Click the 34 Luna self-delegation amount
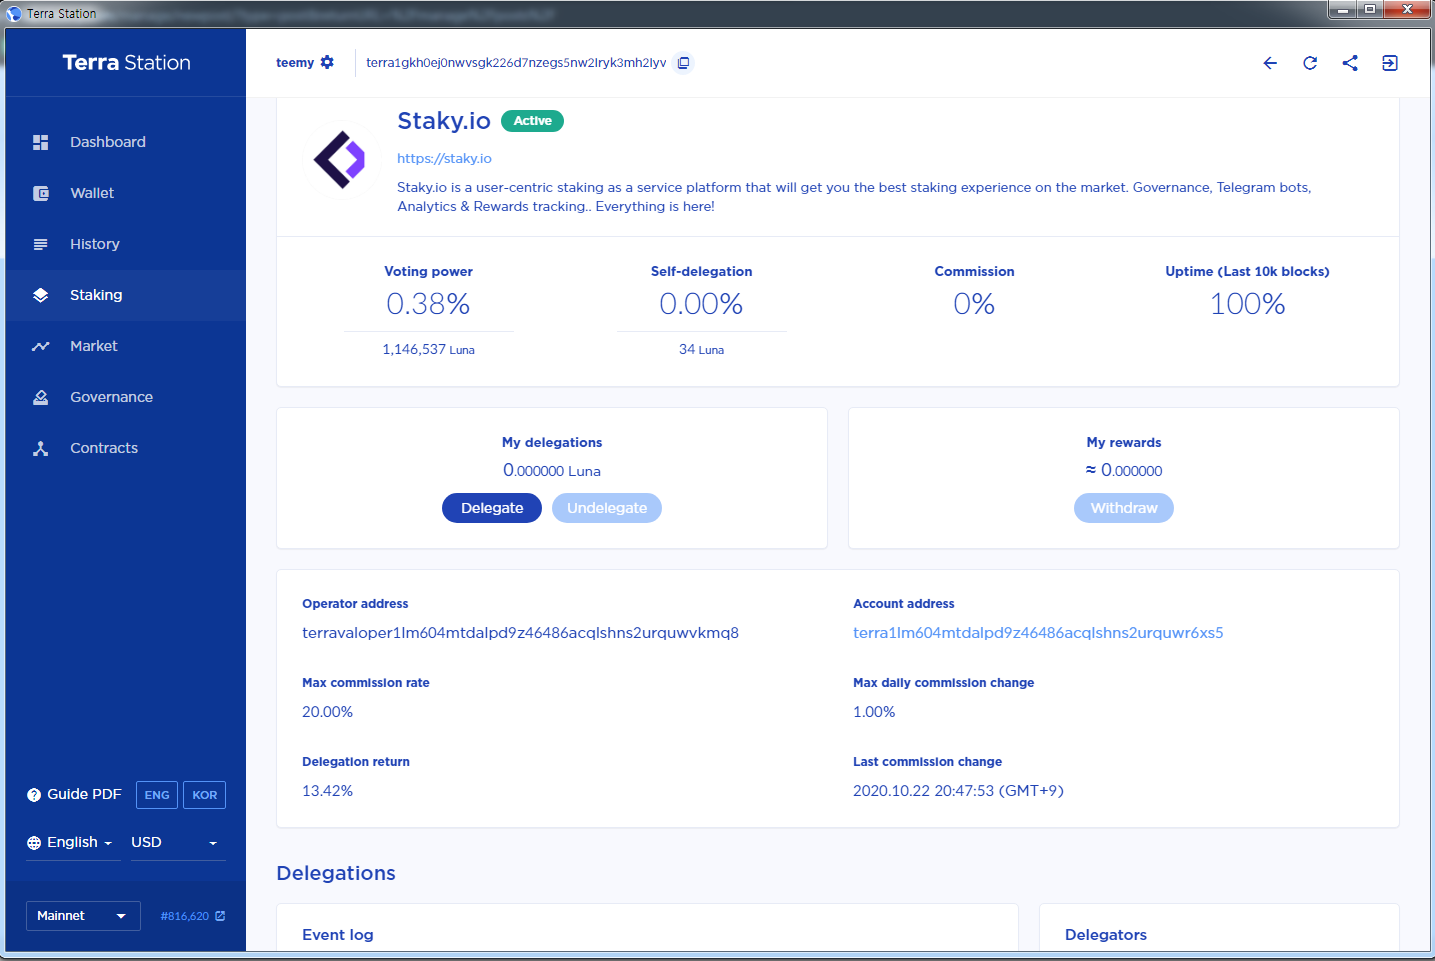This screenshot has width=1435, height=961. [701, 349]
